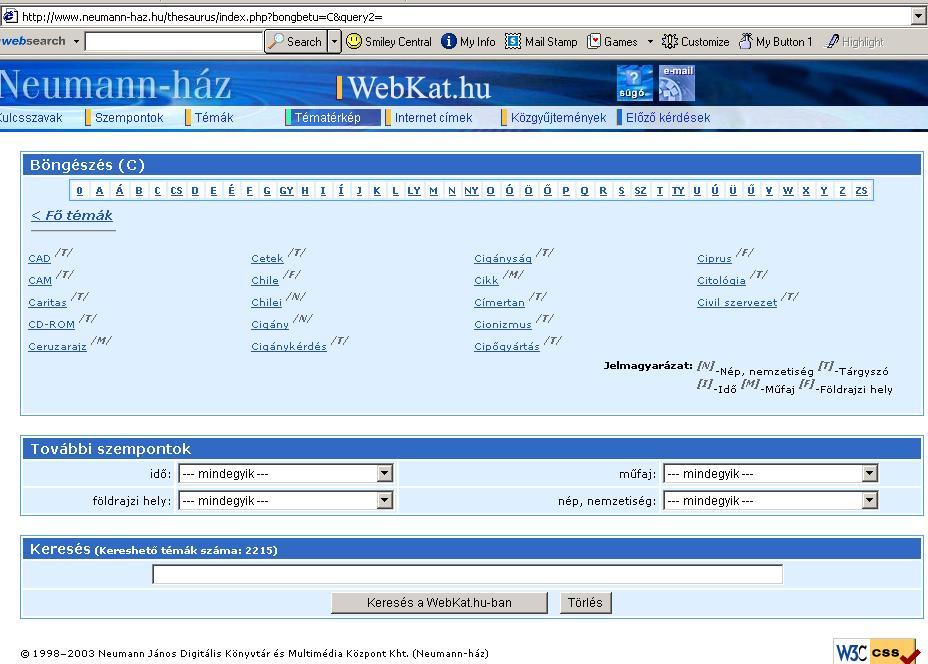Click the W3C CSS validation badge
The width and height of the screenshot is (928, 664).
pyautogui.click(x=877, y=652)
